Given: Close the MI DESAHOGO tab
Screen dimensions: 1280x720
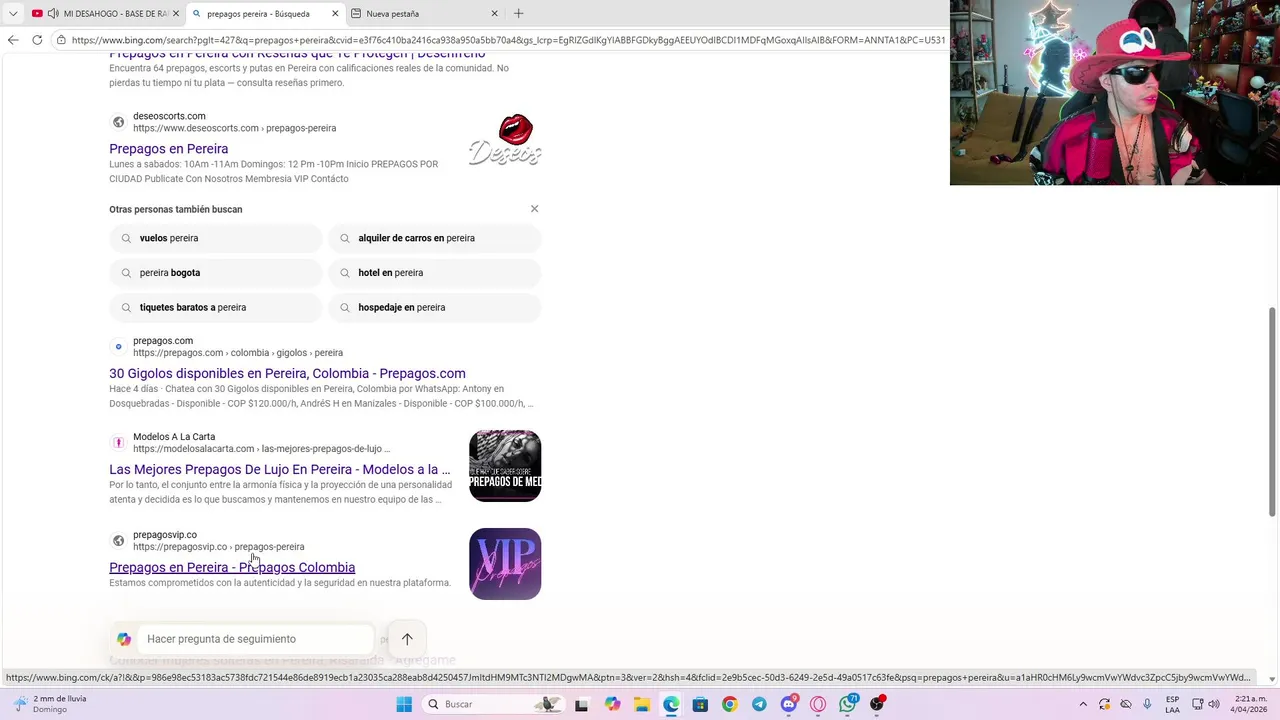Looking at the screenshot, I should 176,13.
